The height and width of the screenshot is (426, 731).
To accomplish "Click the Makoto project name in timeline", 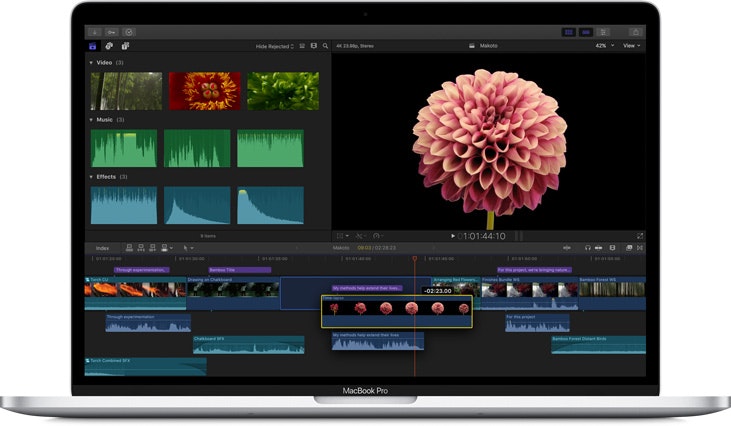I will [x=341, y=248].
